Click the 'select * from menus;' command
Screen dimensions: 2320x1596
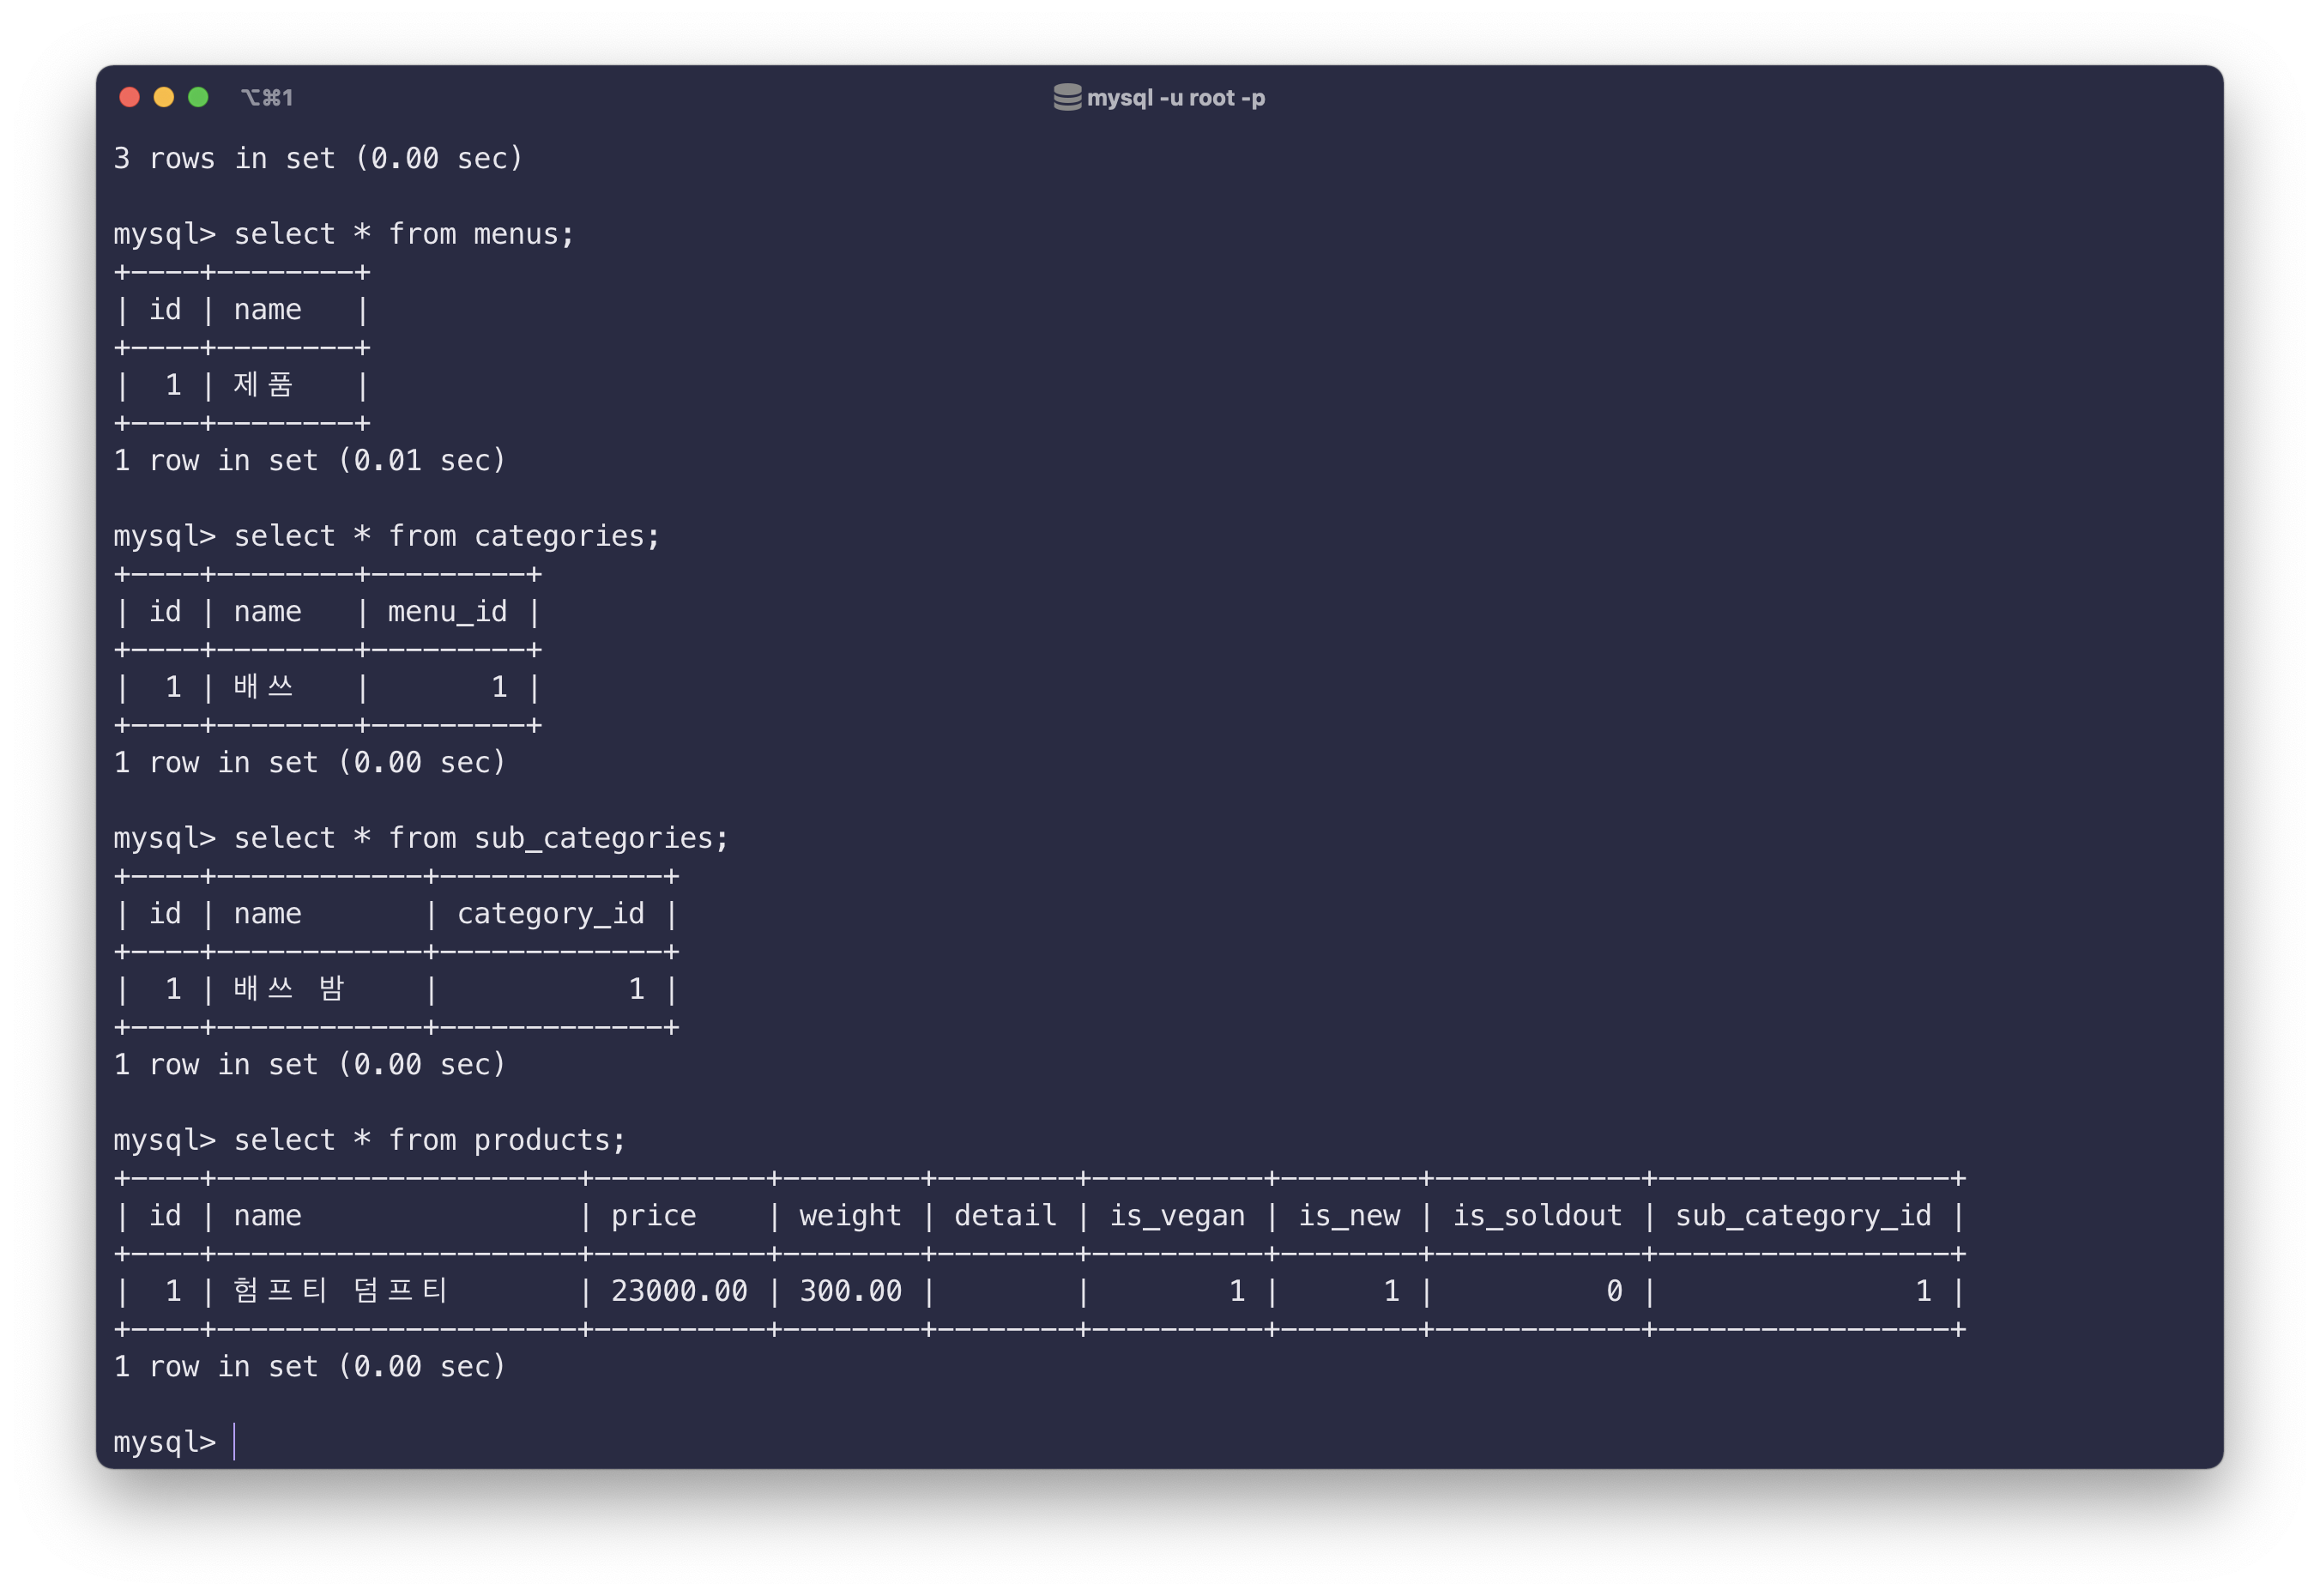[404, 234]
